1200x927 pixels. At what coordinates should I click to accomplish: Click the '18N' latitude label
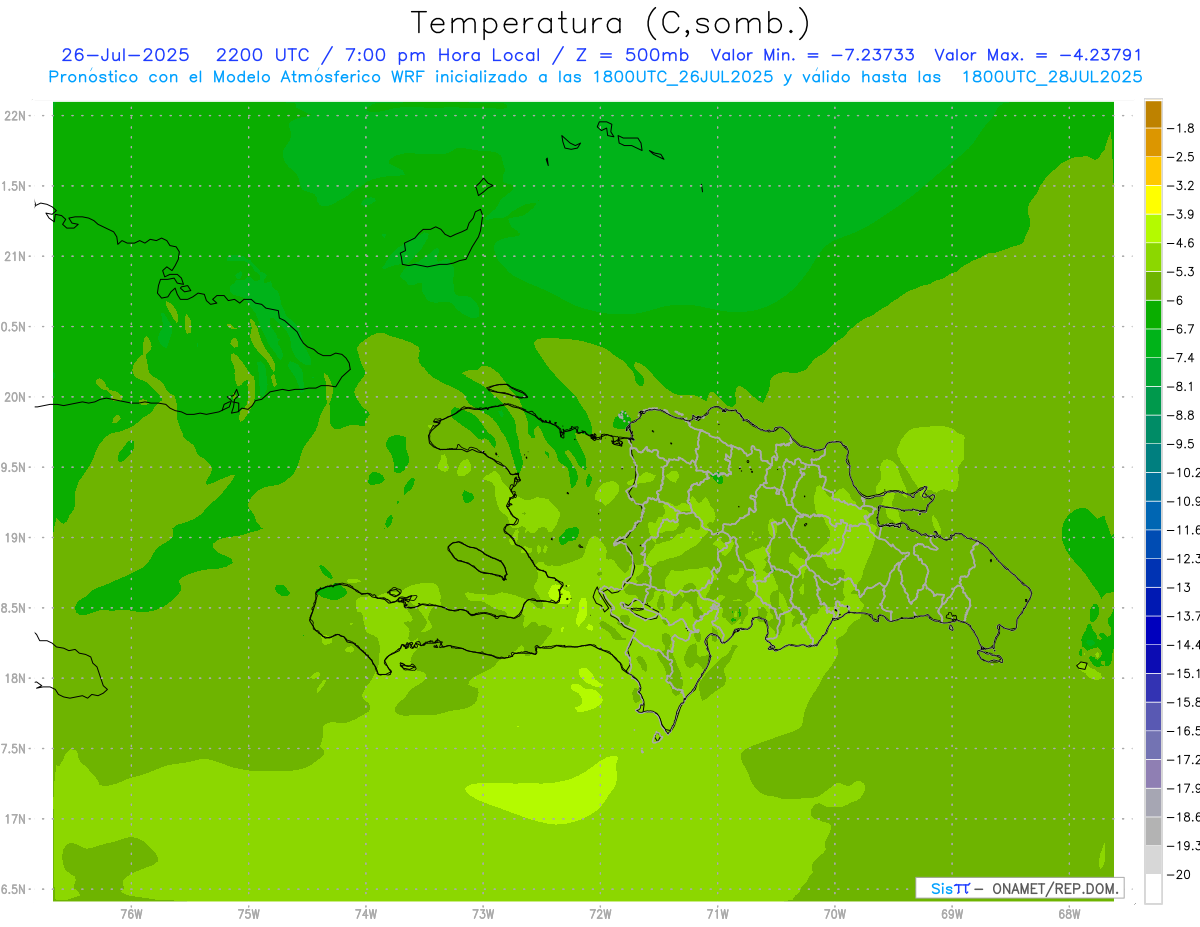click(15, 678)
